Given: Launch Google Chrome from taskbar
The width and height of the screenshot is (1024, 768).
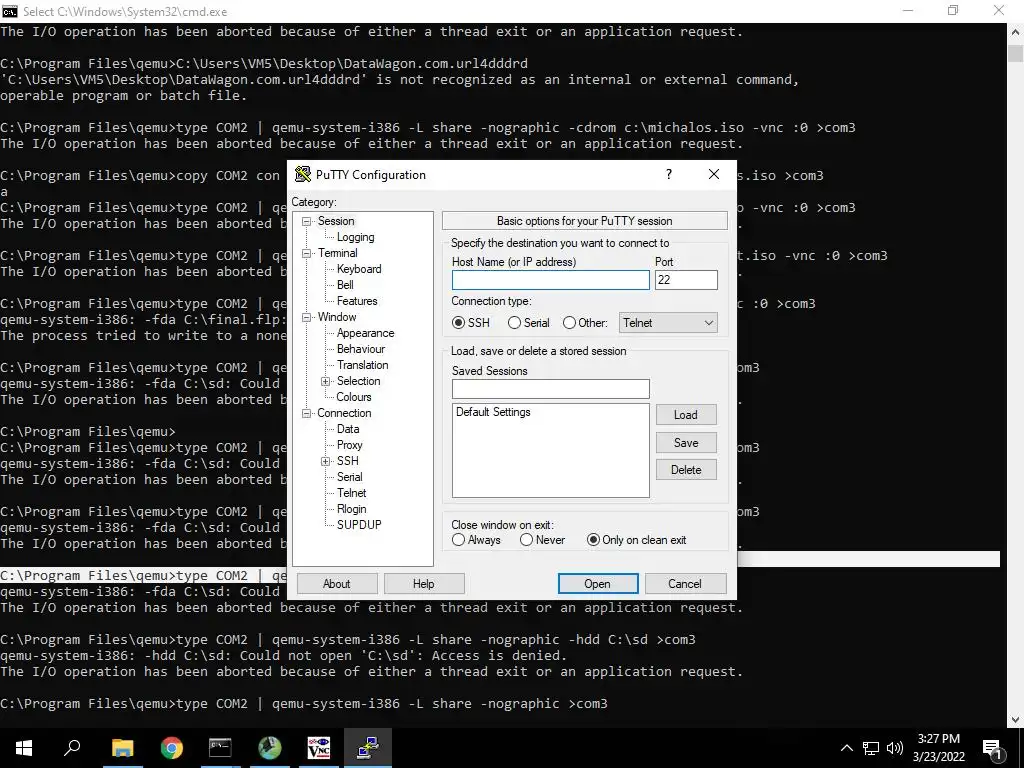Looking at the screenshot, I should [172, 748].
